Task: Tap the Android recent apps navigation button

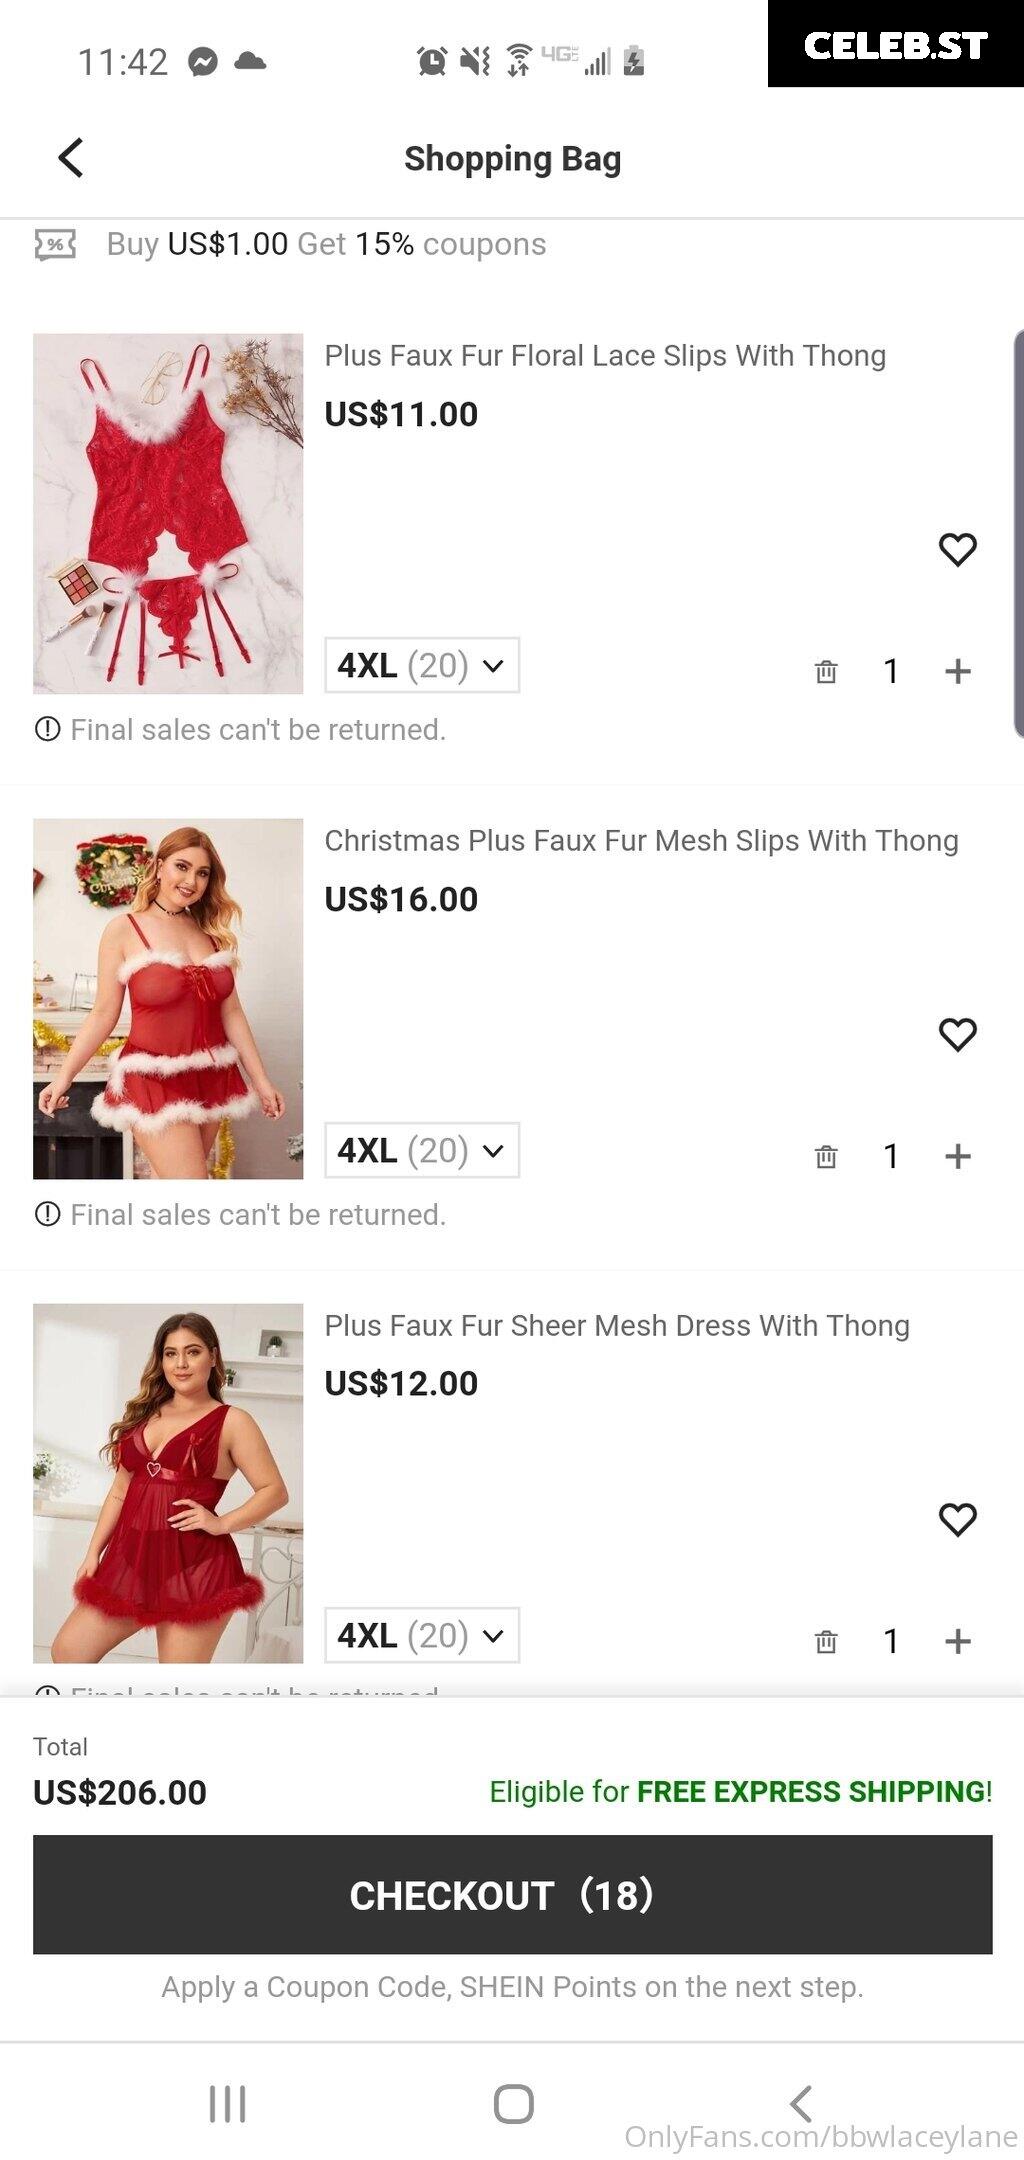Action: click(227, 2103)
